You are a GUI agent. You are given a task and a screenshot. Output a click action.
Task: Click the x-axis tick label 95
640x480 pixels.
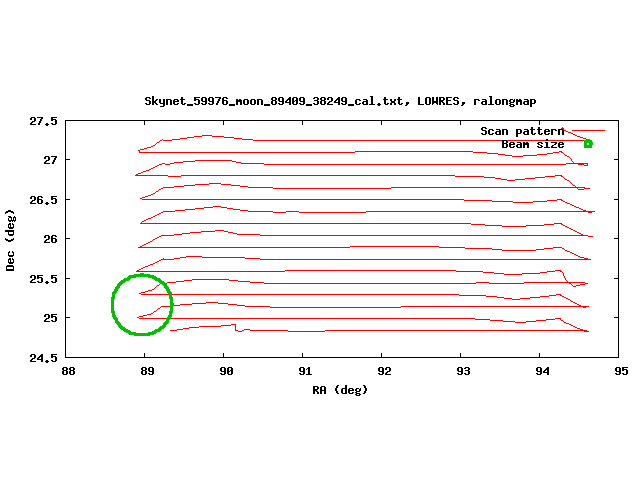pyautogui.click(x=622, y=371)
